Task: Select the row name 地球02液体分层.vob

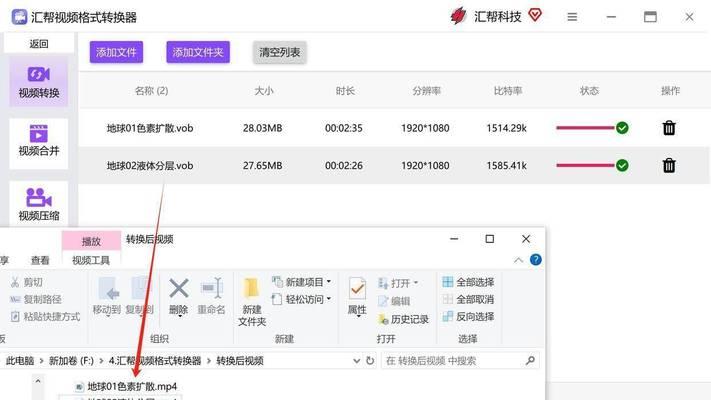Action: (x=150, y=166)
